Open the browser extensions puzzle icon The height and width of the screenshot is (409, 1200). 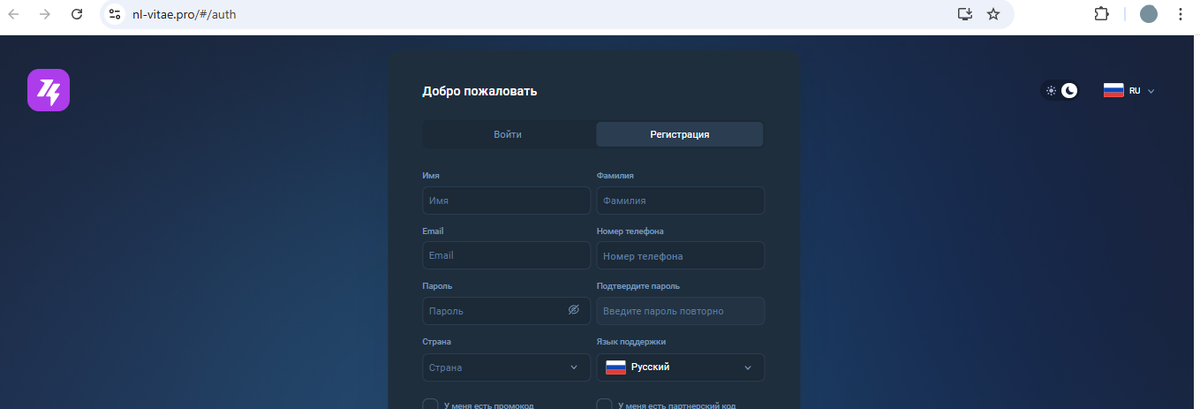click(1101, 14)
